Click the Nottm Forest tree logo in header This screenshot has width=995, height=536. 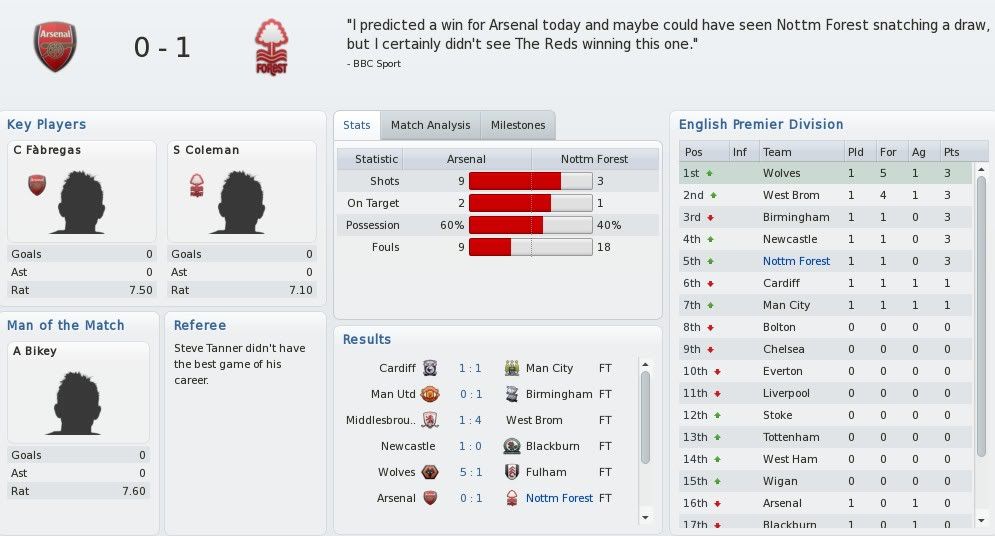272,48
